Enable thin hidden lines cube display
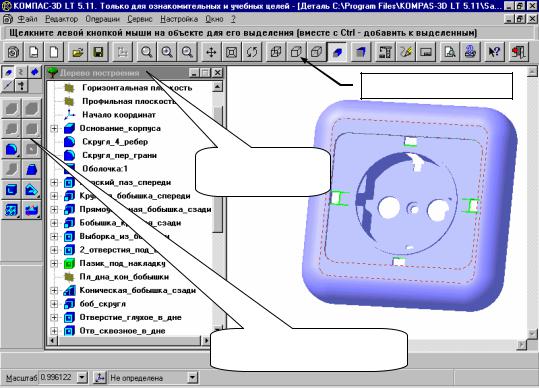 point(317,52)
